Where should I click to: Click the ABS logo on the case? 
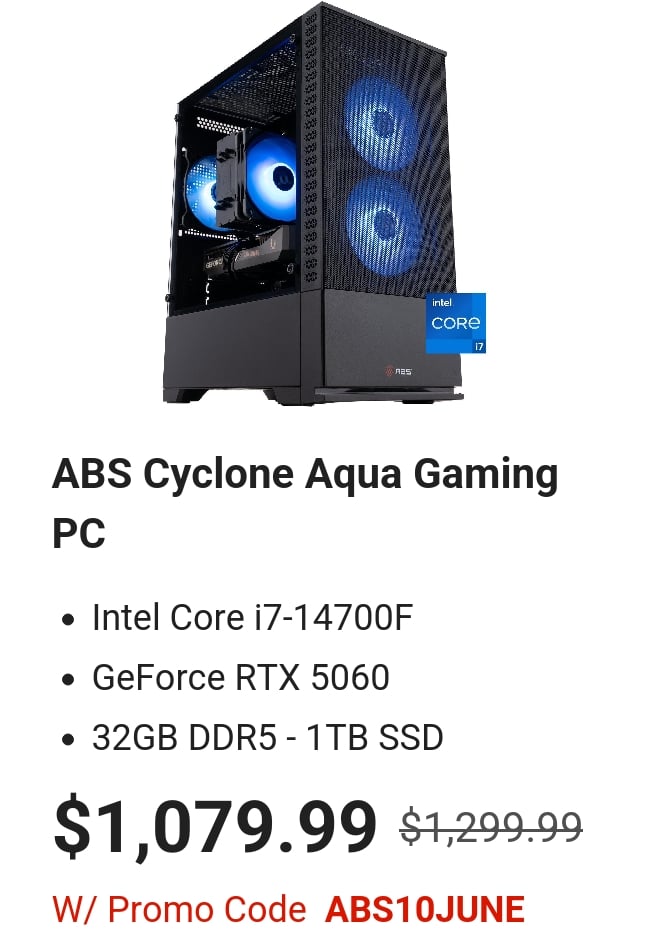pyautogui.click(x=398, y=371)
